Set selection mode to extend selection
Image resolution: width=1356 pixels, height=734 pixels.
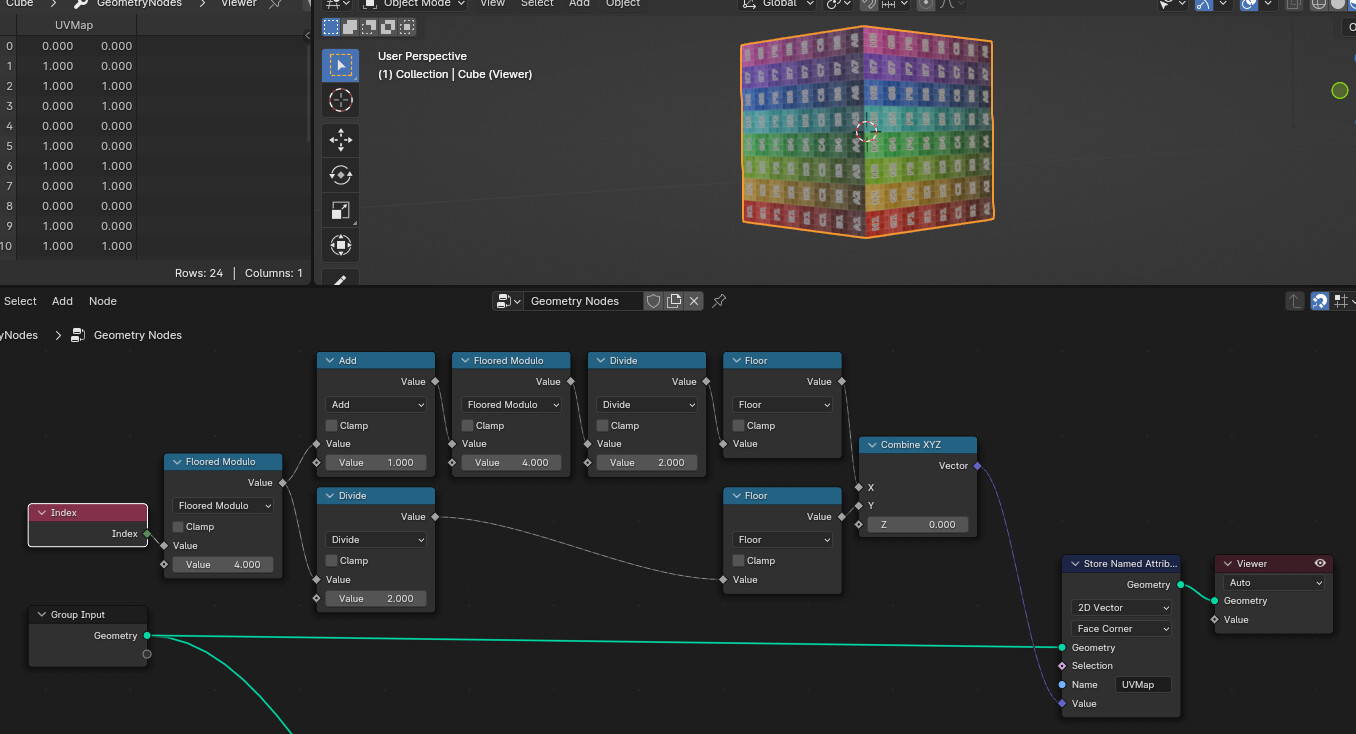point(350,27)
